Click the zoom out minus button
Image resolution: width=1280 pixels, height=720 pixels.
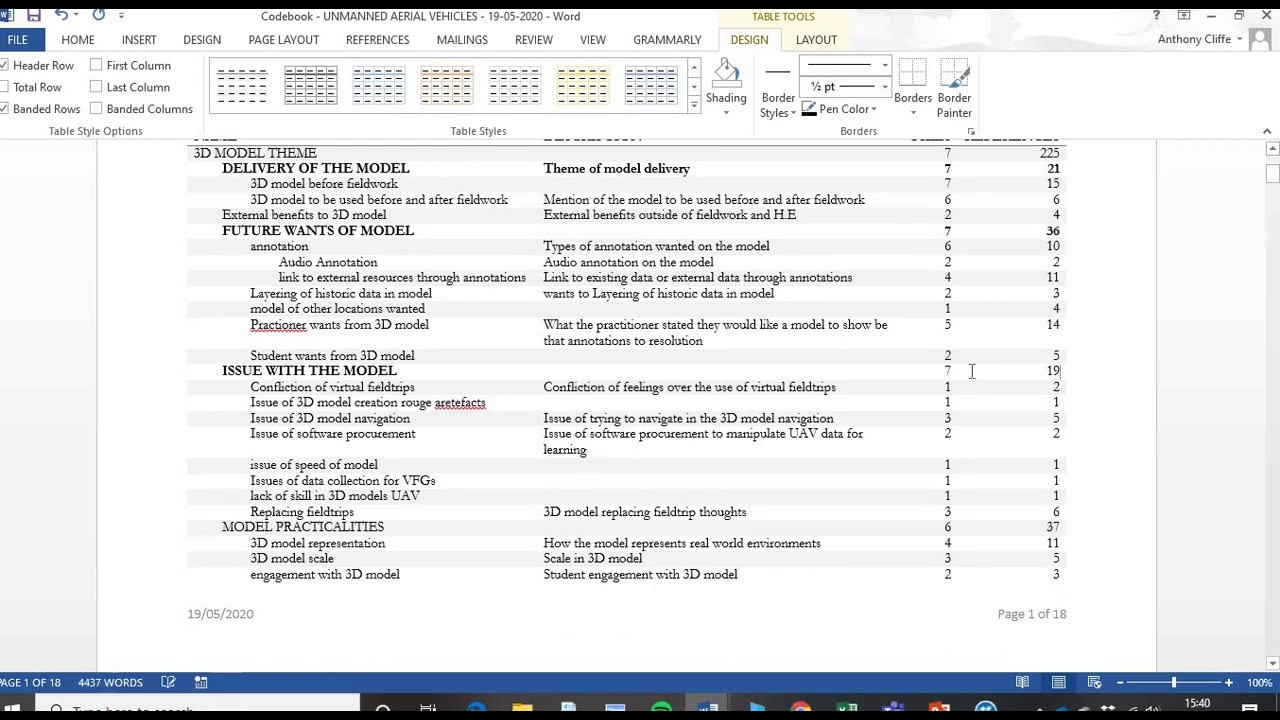tap(1120, 682)
